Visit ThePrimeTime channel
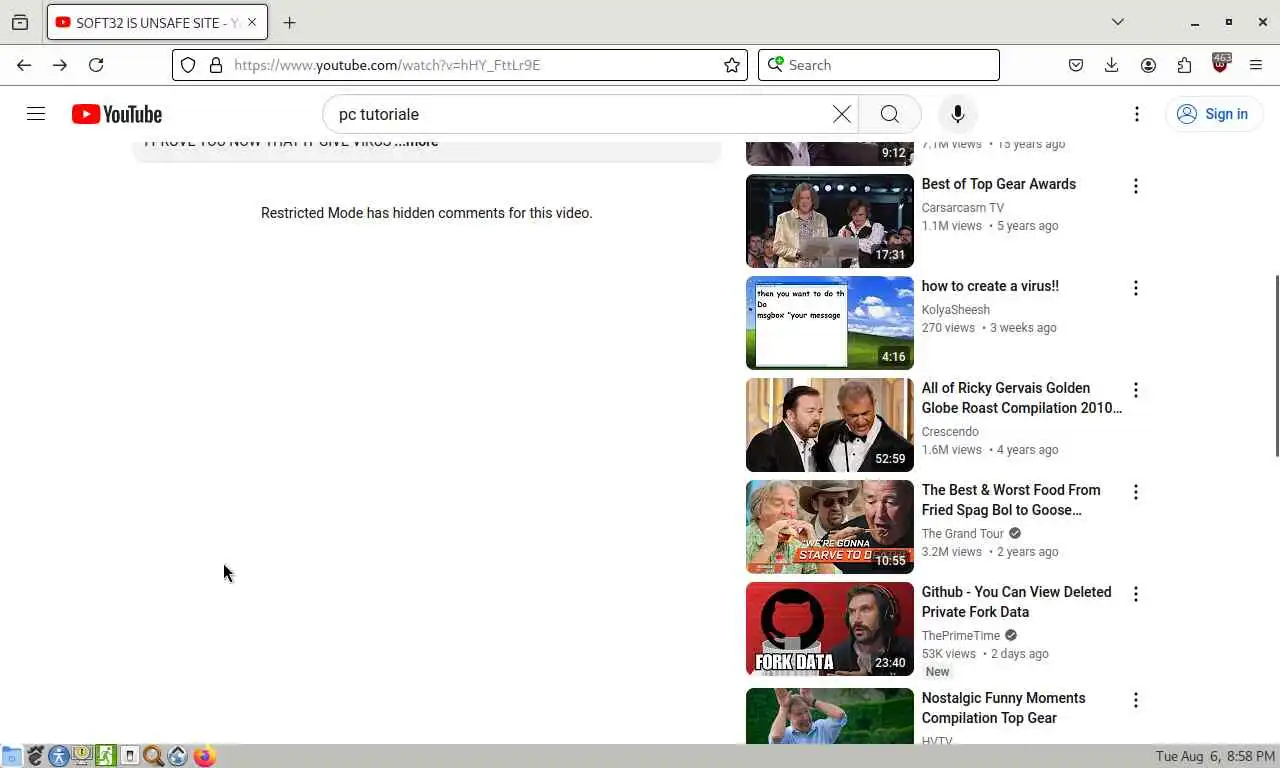The image size is (1280, 768). [x=961, y=636]
